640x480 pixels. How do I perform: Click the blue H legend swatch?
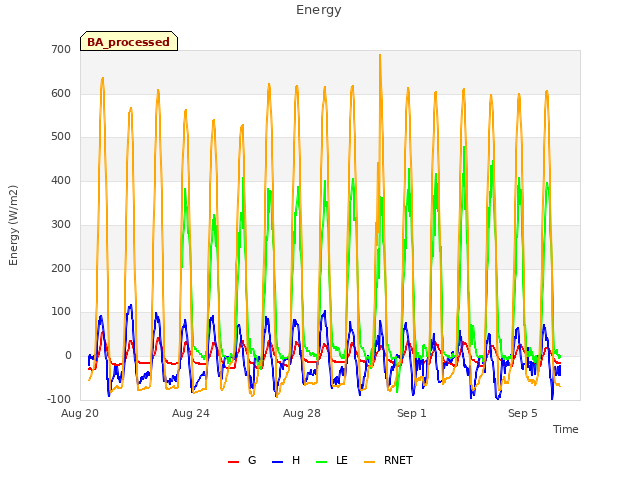tap(277, 462)
